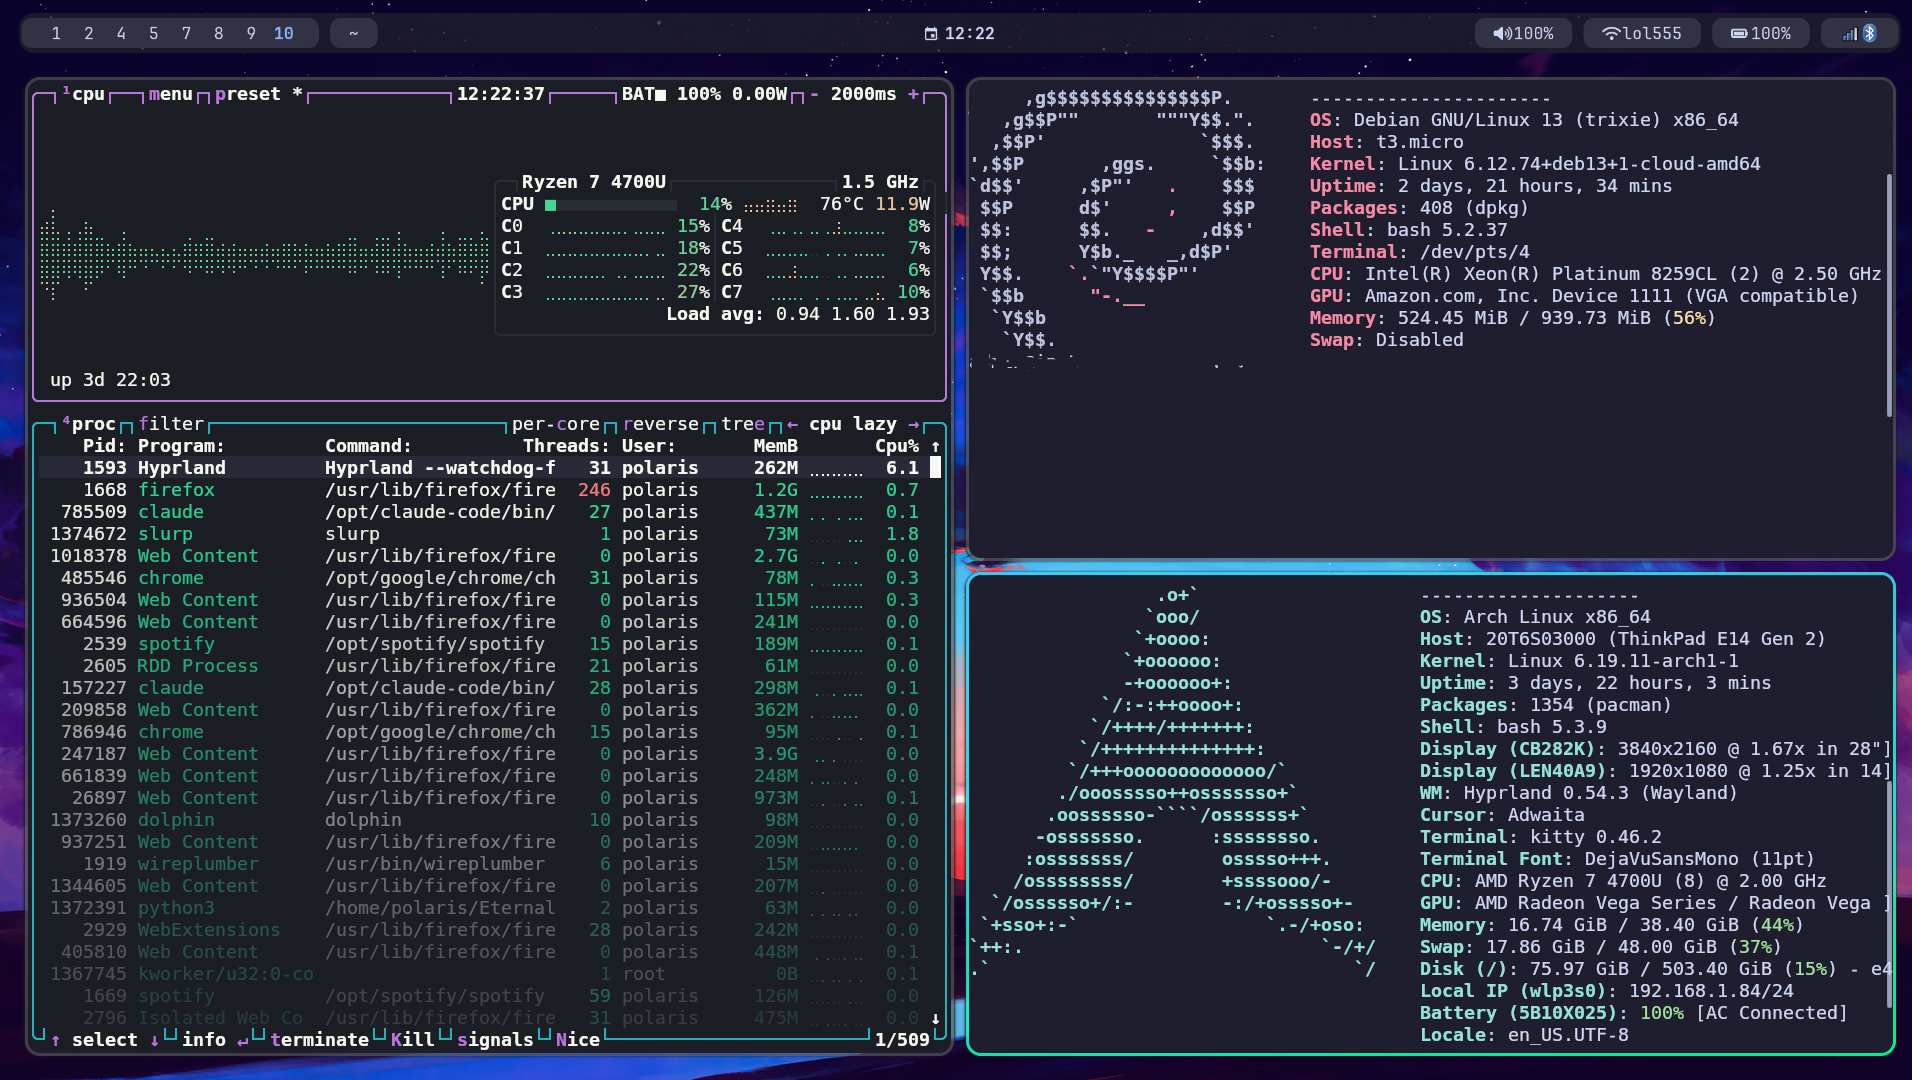Open the btop menu

pyautogui.click(x=170, y=94)
